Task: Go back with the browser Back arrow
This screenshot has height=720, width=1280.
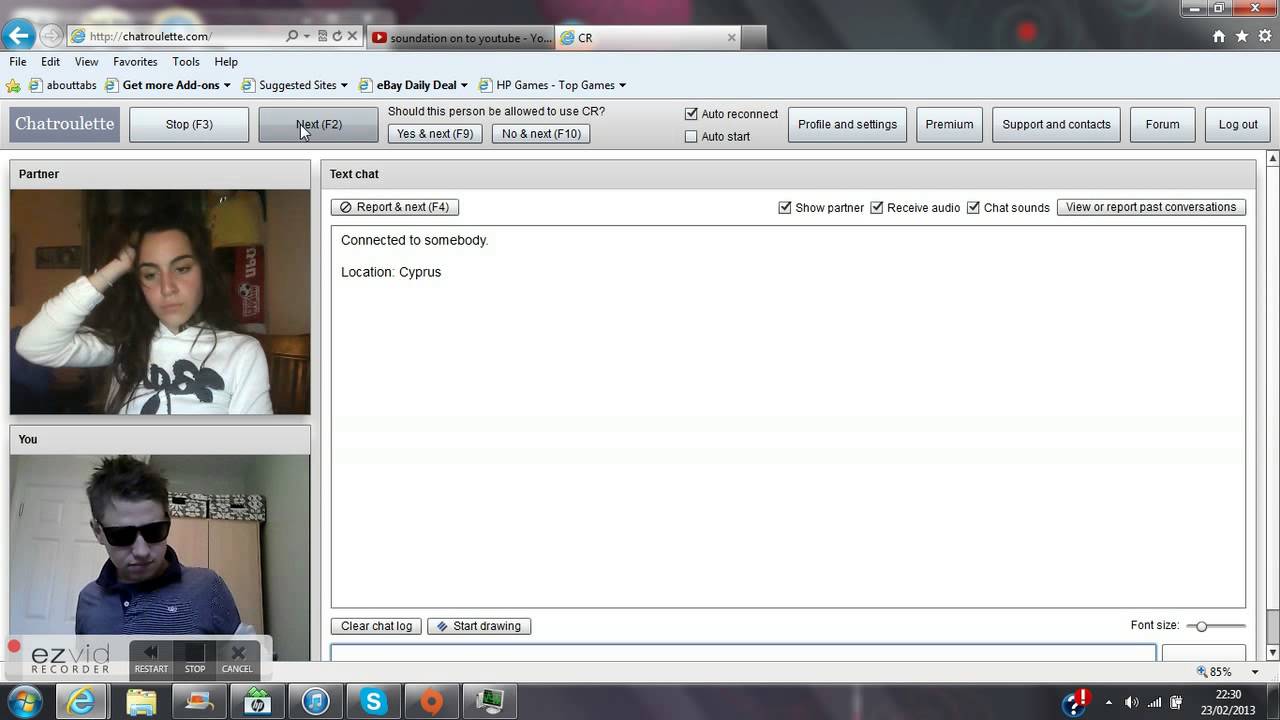Action: (19, 36)
